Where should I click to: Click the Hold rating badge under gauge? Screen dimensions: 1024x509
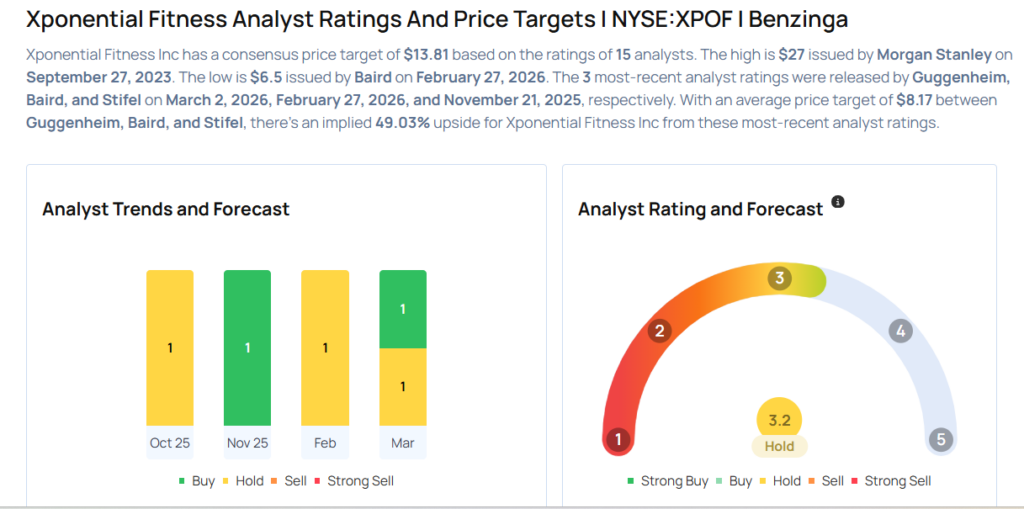tap(780, 447)
